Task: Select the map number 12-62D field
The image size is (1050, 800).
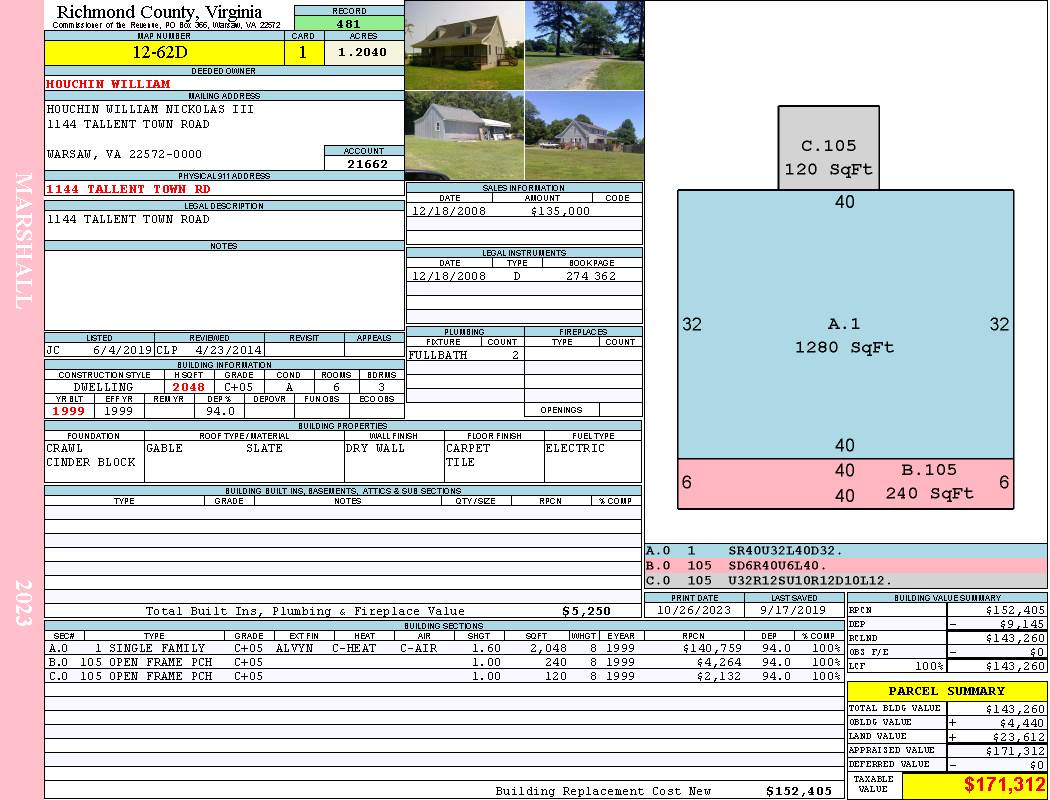Action: point(164,52)
